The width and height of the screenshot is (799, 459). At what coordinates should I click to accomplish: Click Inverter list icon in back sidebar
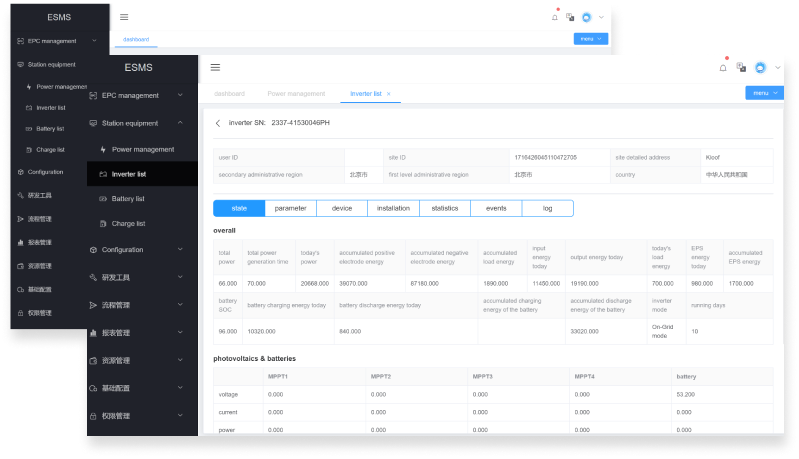pos(29,108)
